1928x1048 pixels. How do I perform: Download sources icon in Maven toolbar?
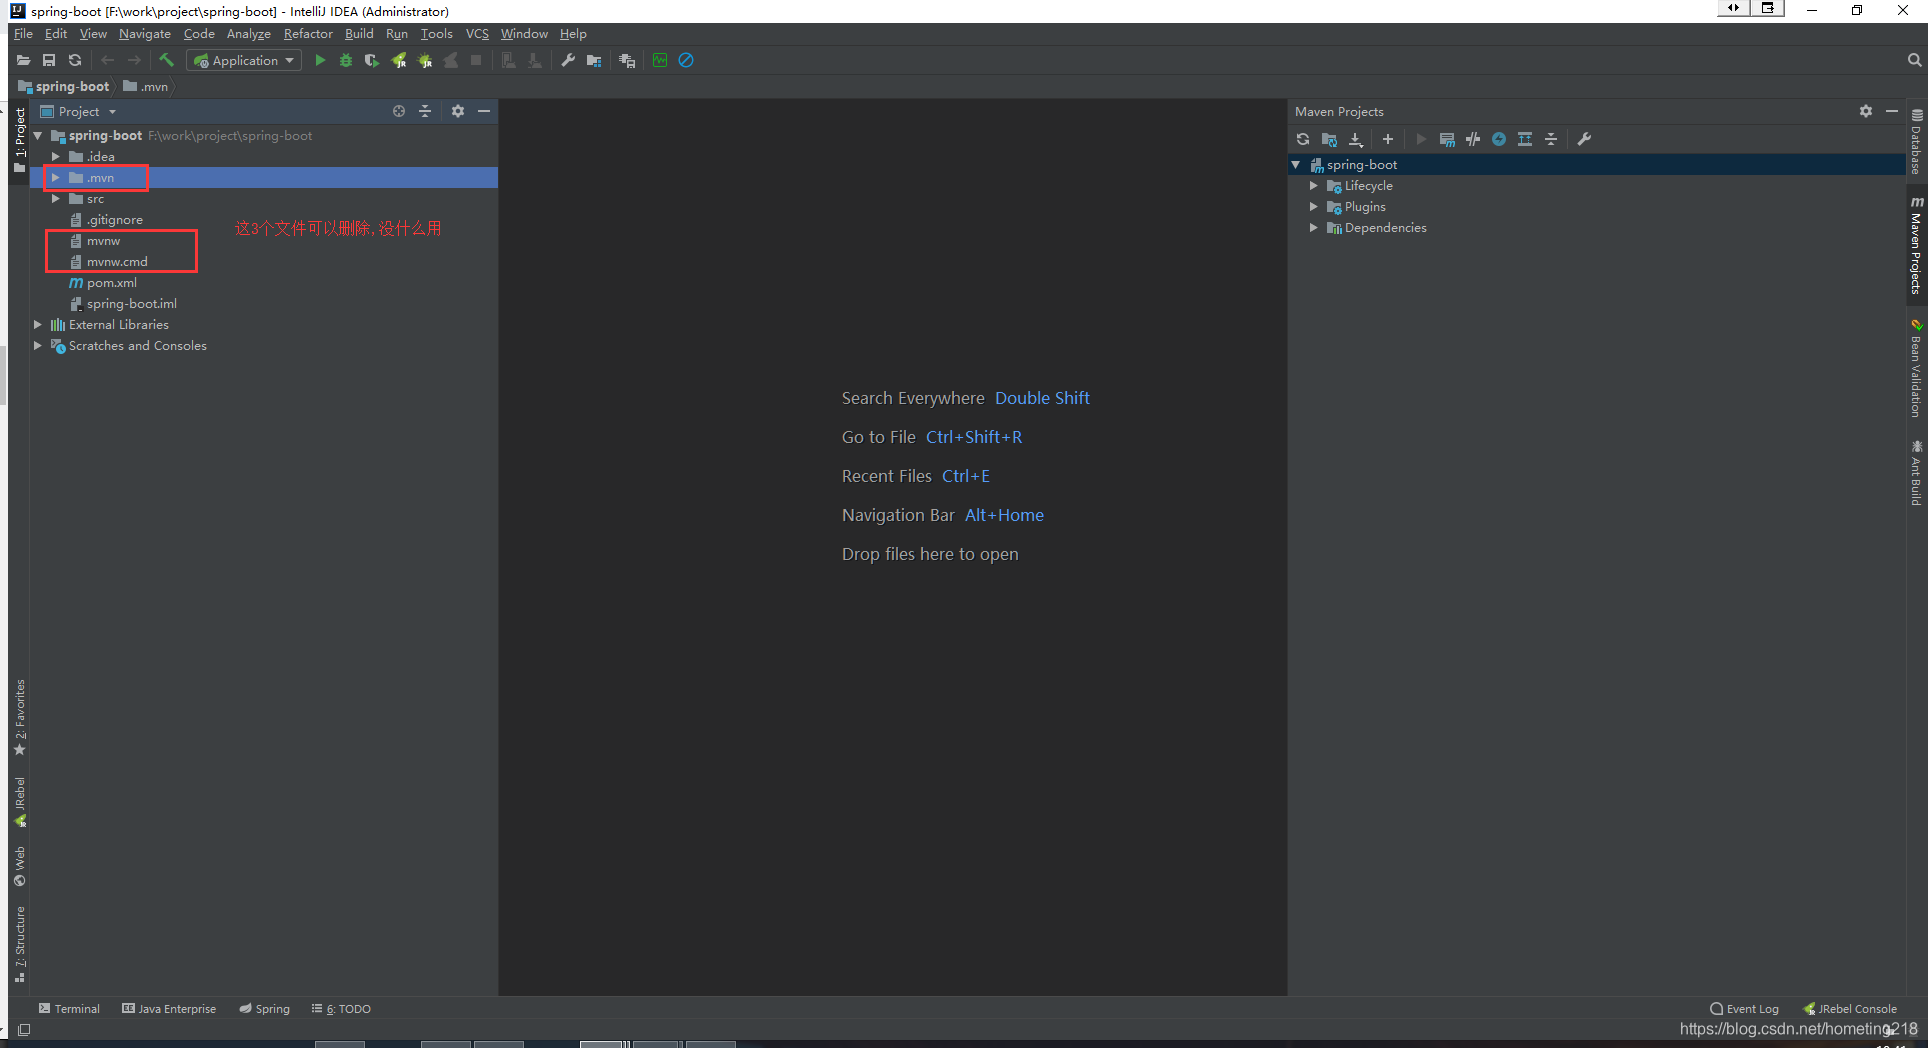click(x=1356, y=140)
